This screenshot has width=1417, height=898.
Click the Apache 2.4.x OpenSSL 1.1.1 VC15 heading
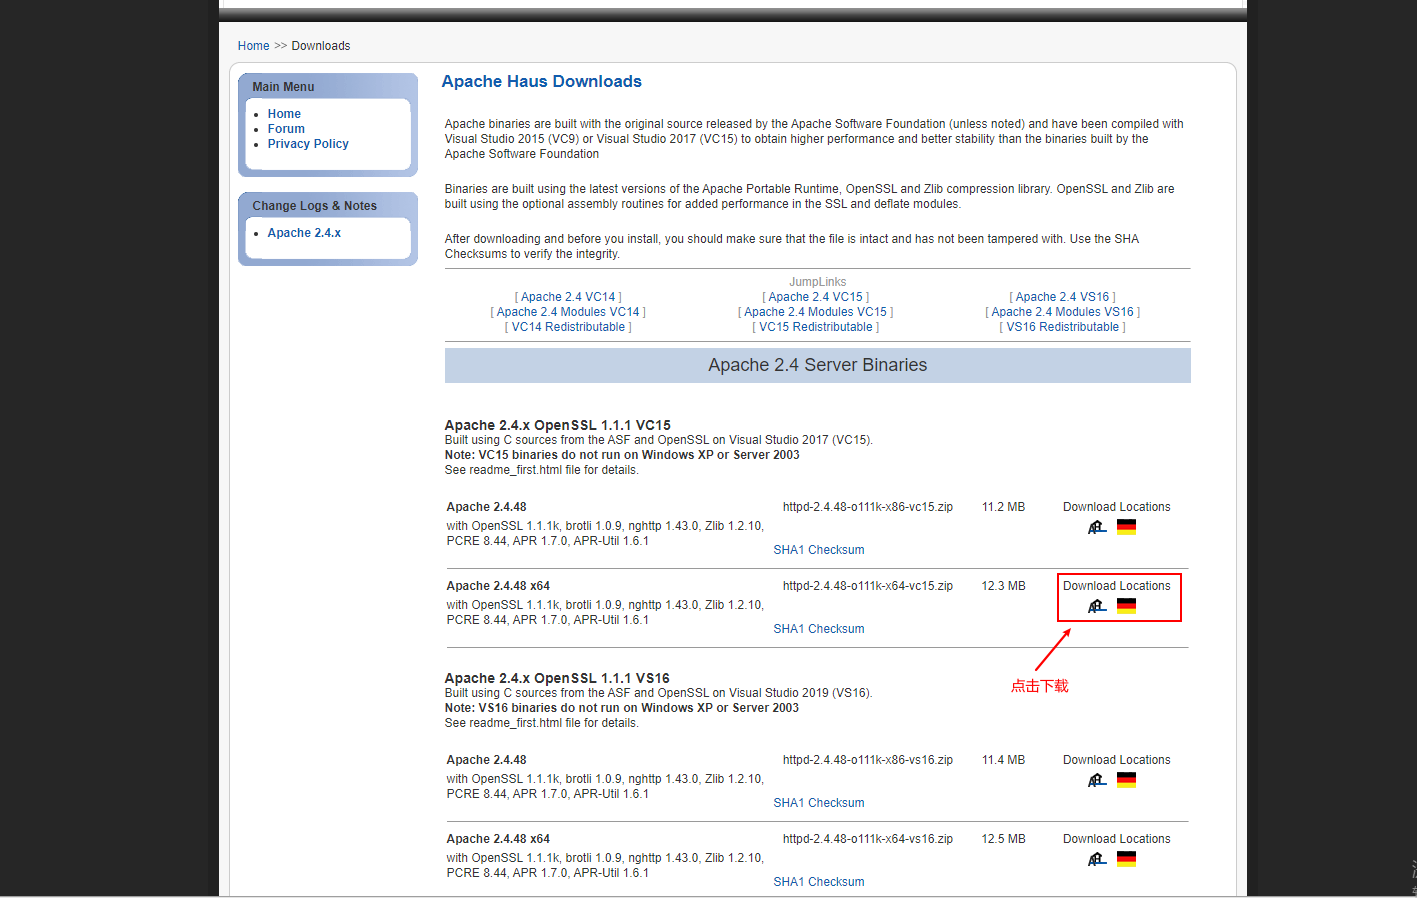coord(558,425)
